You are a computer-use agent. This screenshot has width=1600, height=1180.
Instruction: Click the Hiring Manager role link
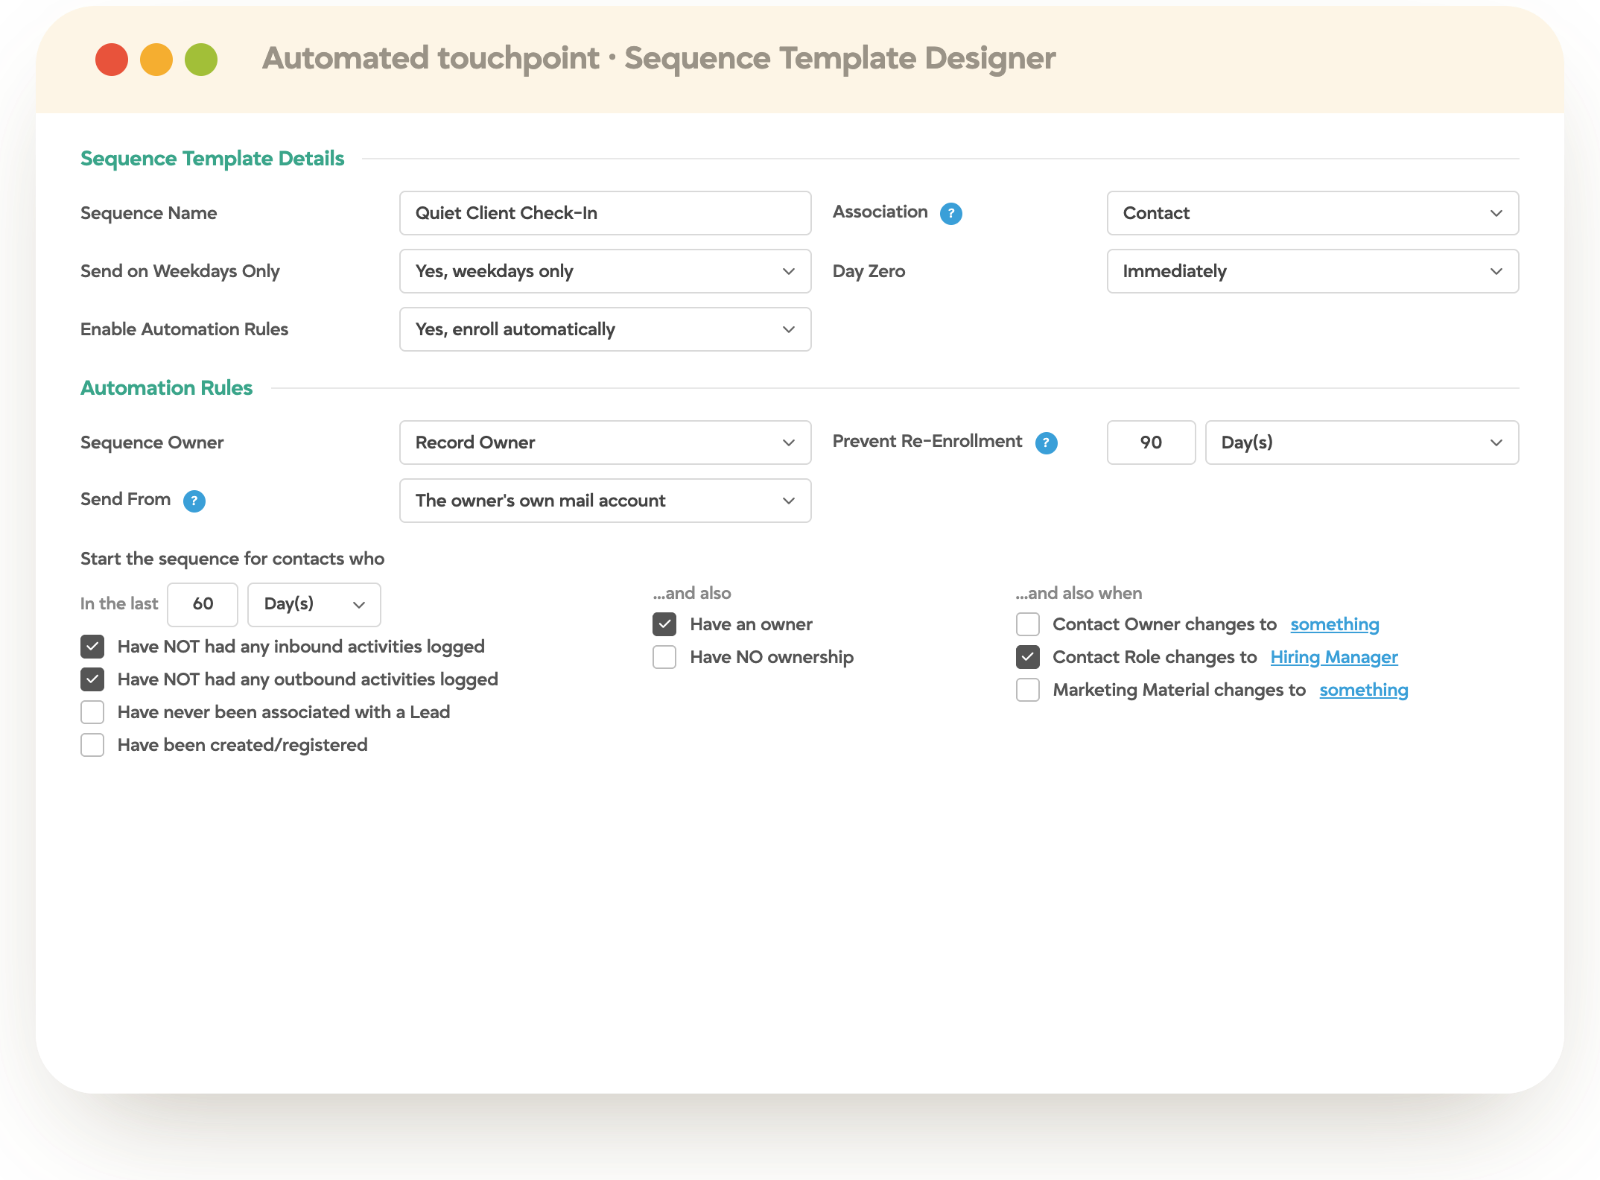click(1334, 657)
